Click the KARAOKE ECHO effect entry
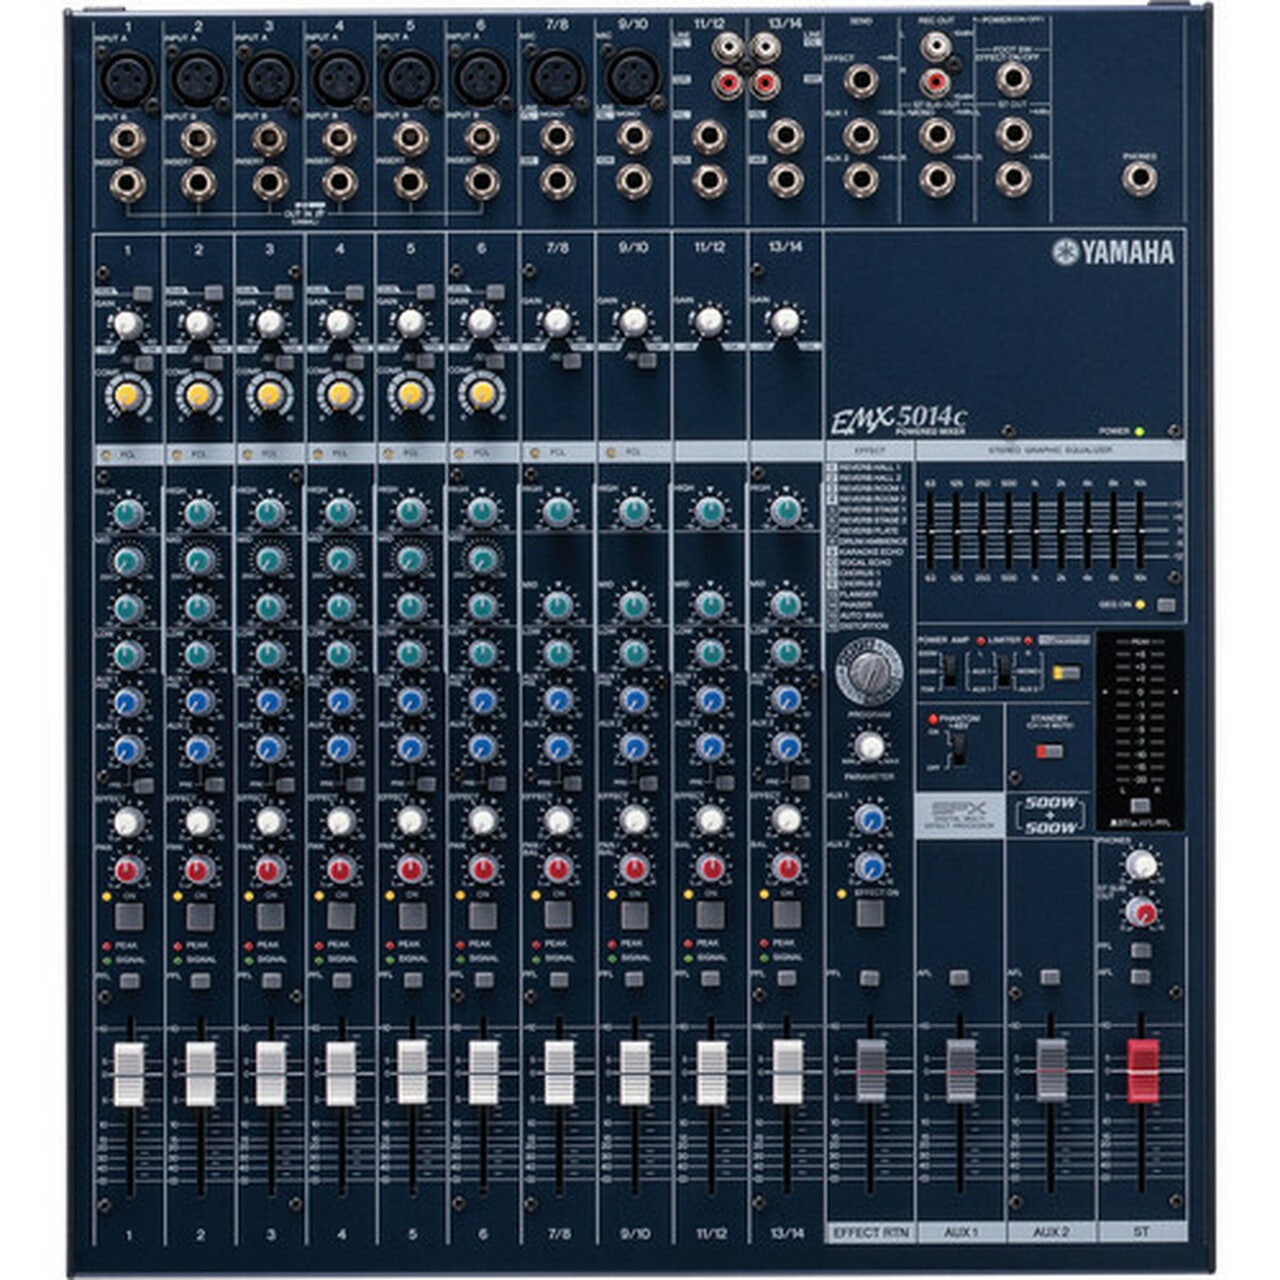 coord(867,551)
